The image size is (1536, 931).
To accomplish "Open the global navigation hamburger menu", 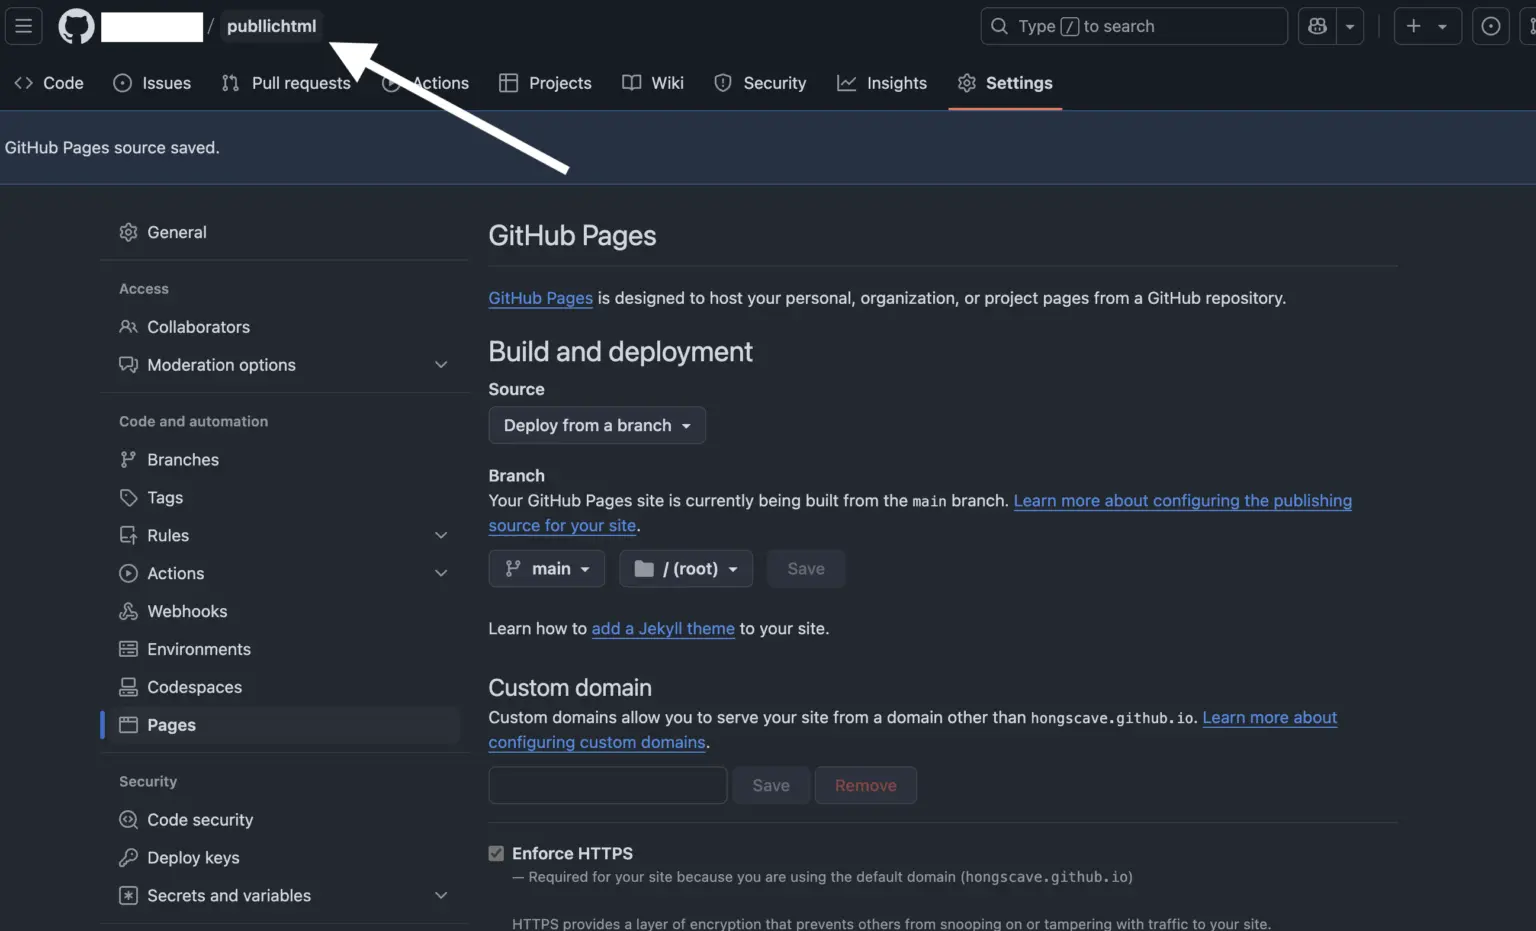I will pyautogui.click(x=23, y=26).
